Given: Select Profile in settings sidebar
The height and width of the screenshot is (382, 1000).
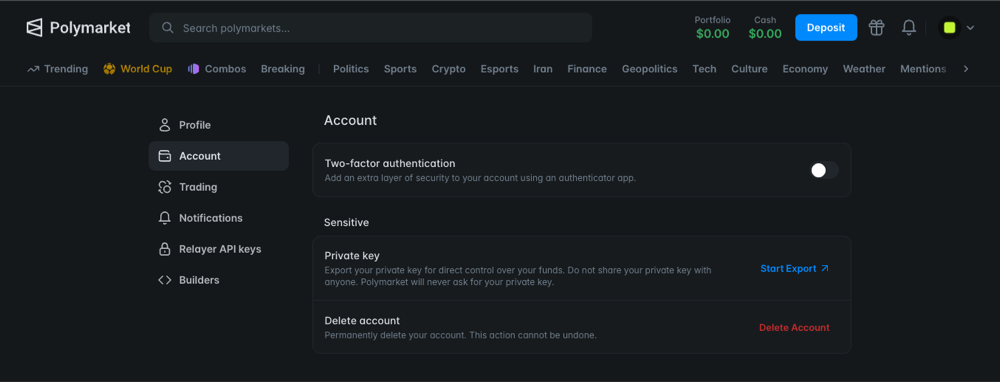Looking at the screenshot, I should 219,125.
